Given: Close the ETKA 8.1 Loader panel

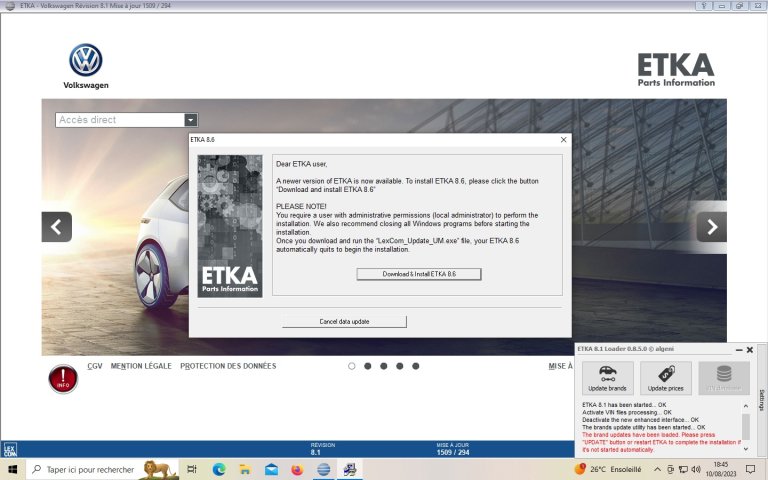Looking at the screenshot, I should (750, 350).
